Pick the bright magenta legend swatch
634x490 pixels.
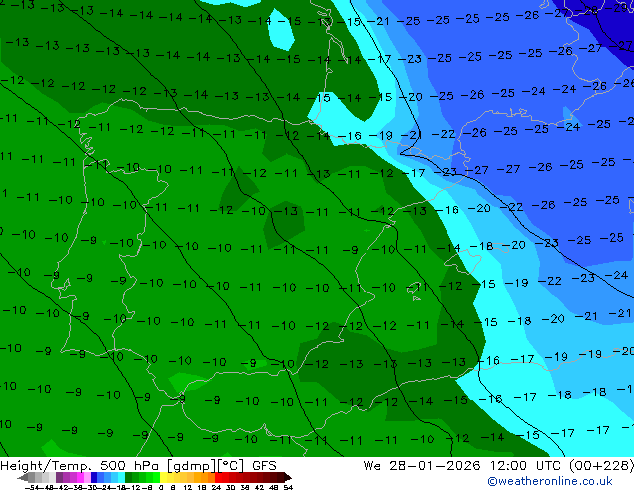click(80, 477)
